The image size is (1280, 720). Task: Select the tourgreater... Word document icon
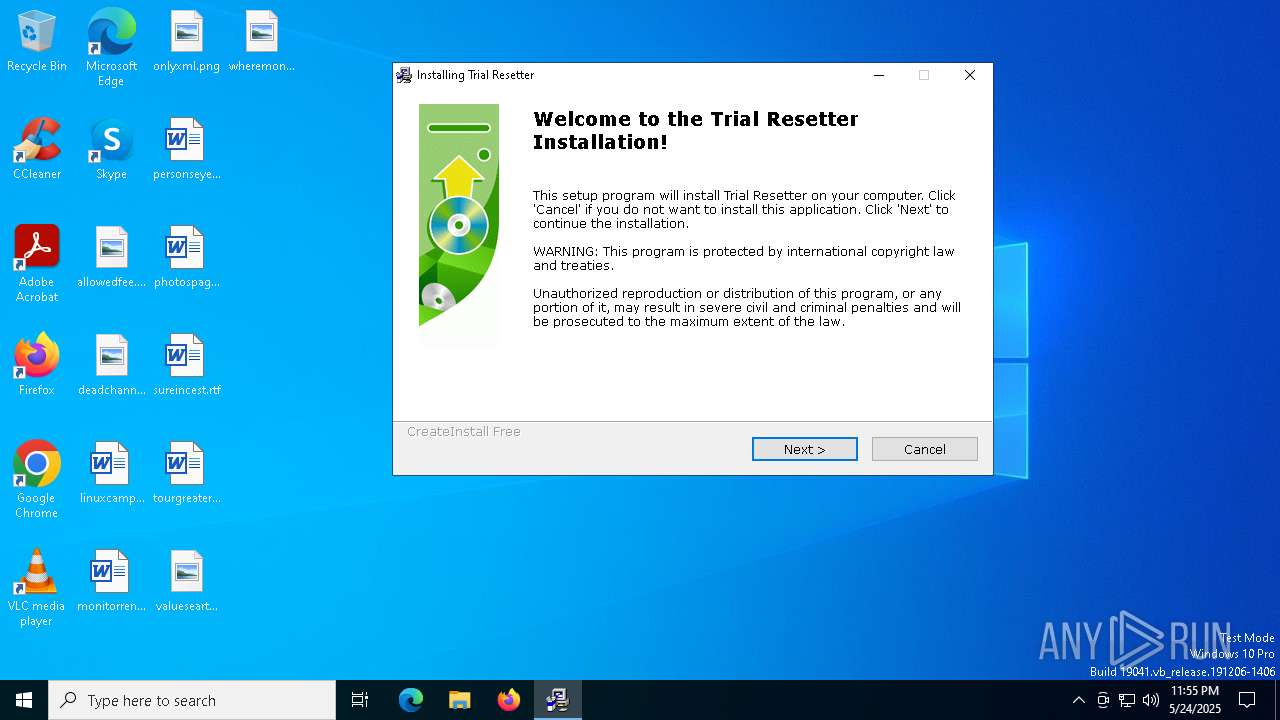[186, 474]
